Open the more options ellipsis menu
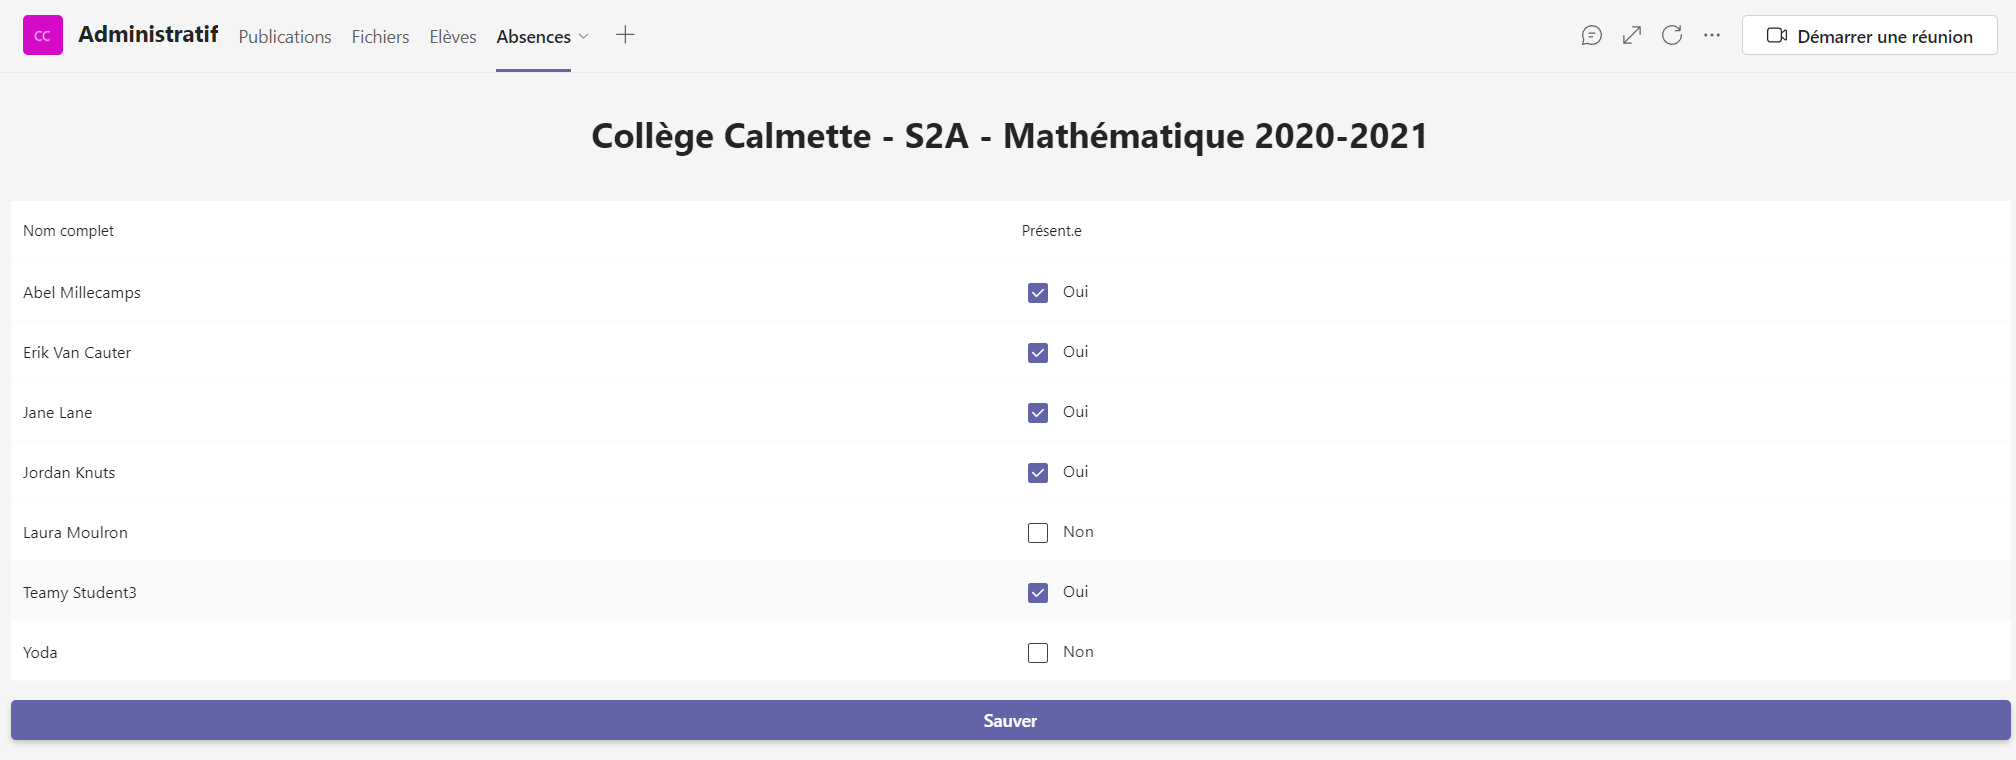Viewport: 2016px width, 760px height. coord(1712,36)
